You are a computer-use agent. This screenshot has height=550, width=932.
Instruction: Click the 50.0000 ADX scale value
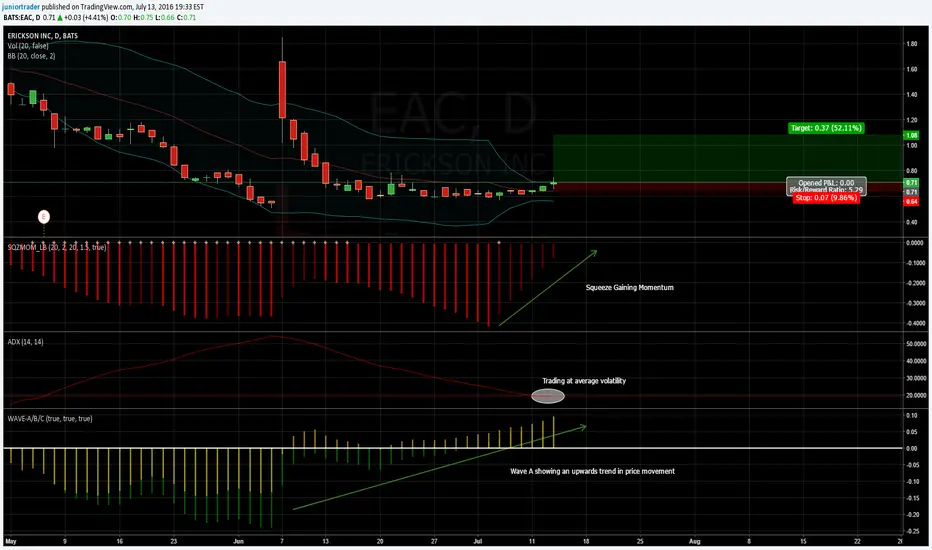pyautogui.click(x=915, y=344)
